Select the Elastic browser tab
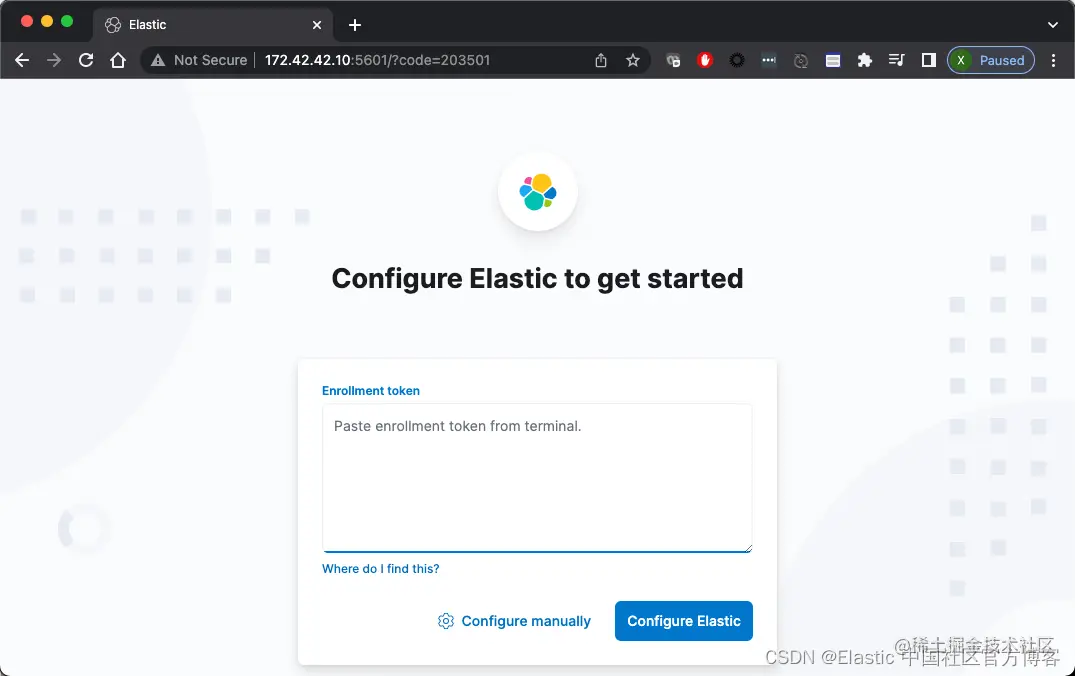Screen dimensions: 1075x676 tap(213, 25)
